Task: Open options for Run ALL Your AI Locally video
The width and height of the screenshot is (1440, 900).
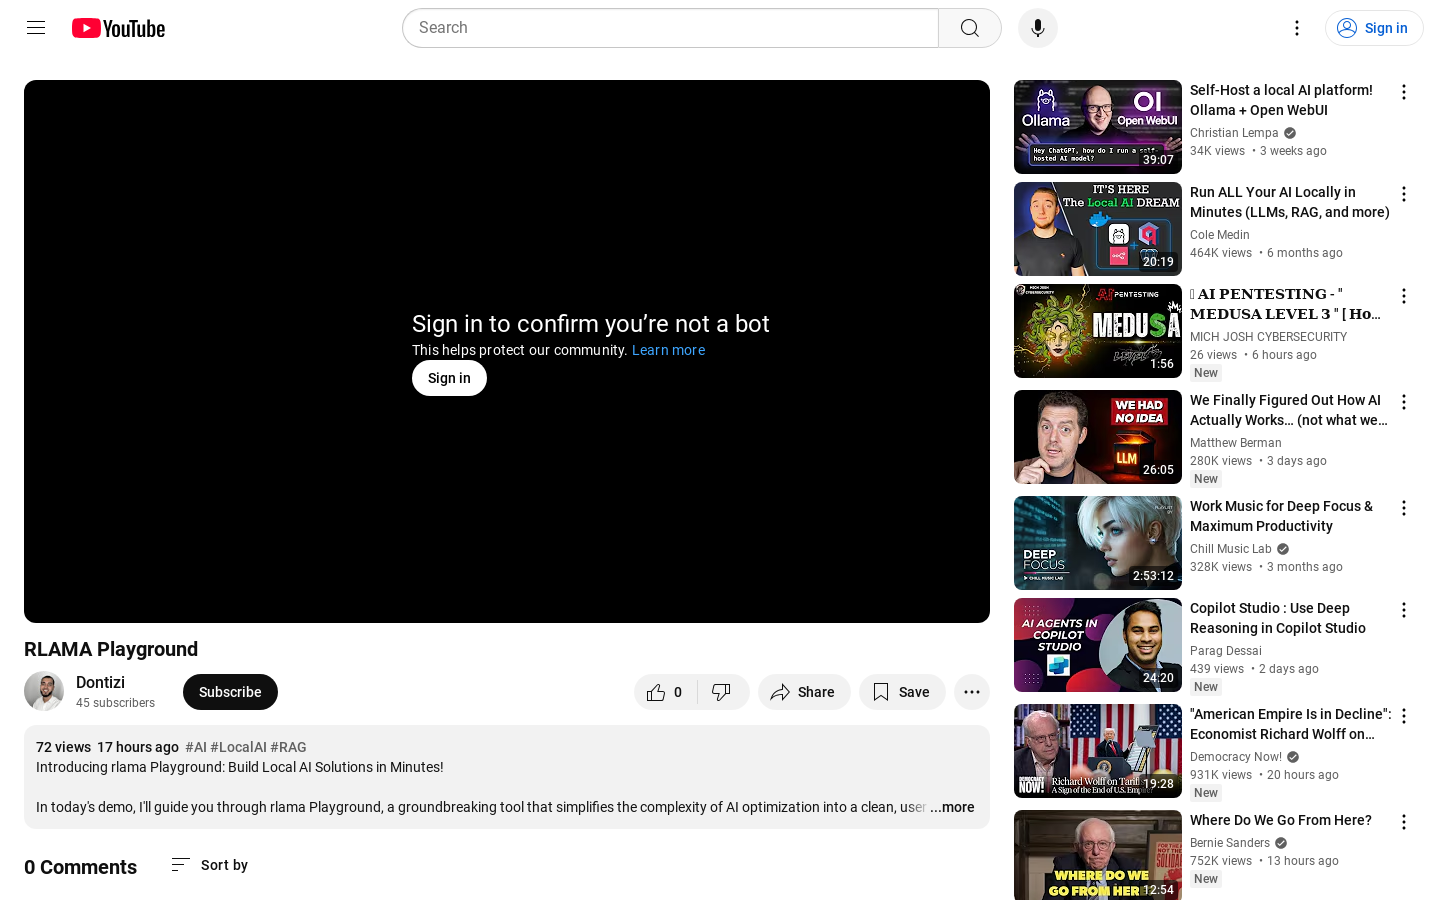Action: click(1404, 194)
